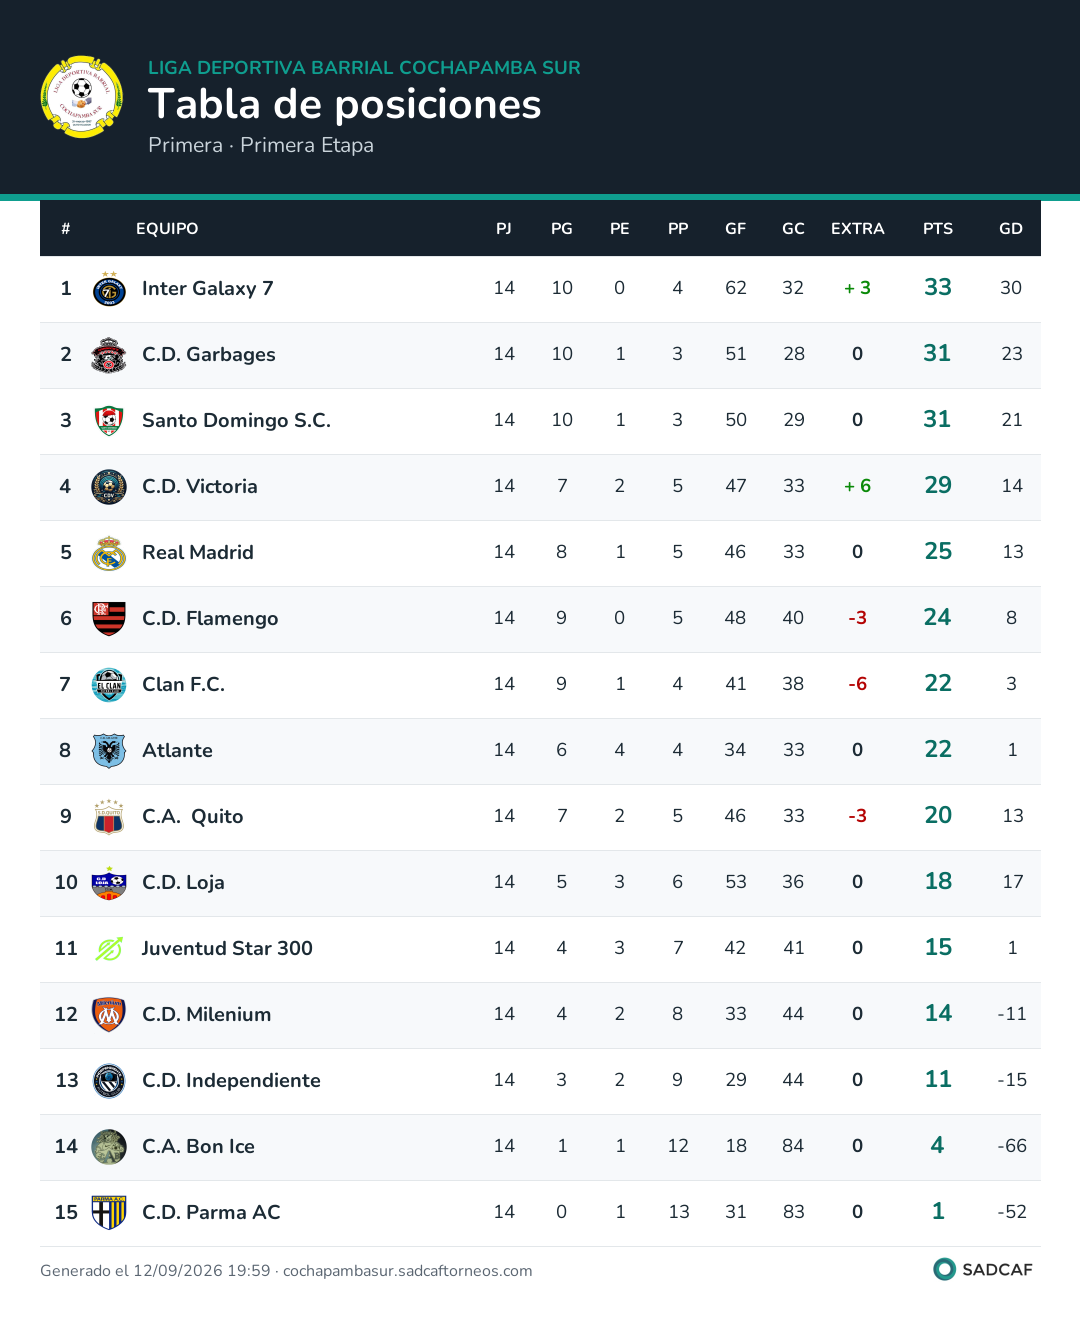Select the GD column header

pyautogui.click(x=1011, y=229)
